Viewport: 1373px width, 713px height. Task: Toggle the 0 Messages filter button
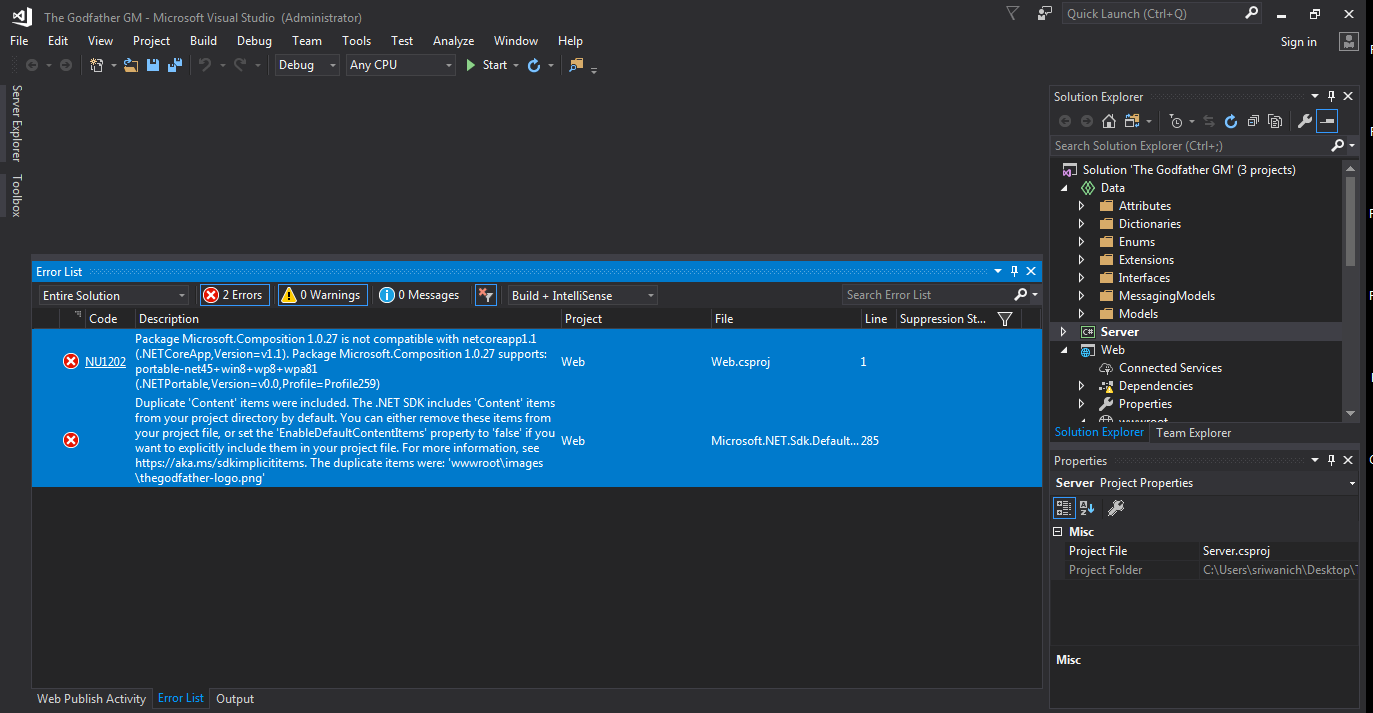click(x=421, y=295)
